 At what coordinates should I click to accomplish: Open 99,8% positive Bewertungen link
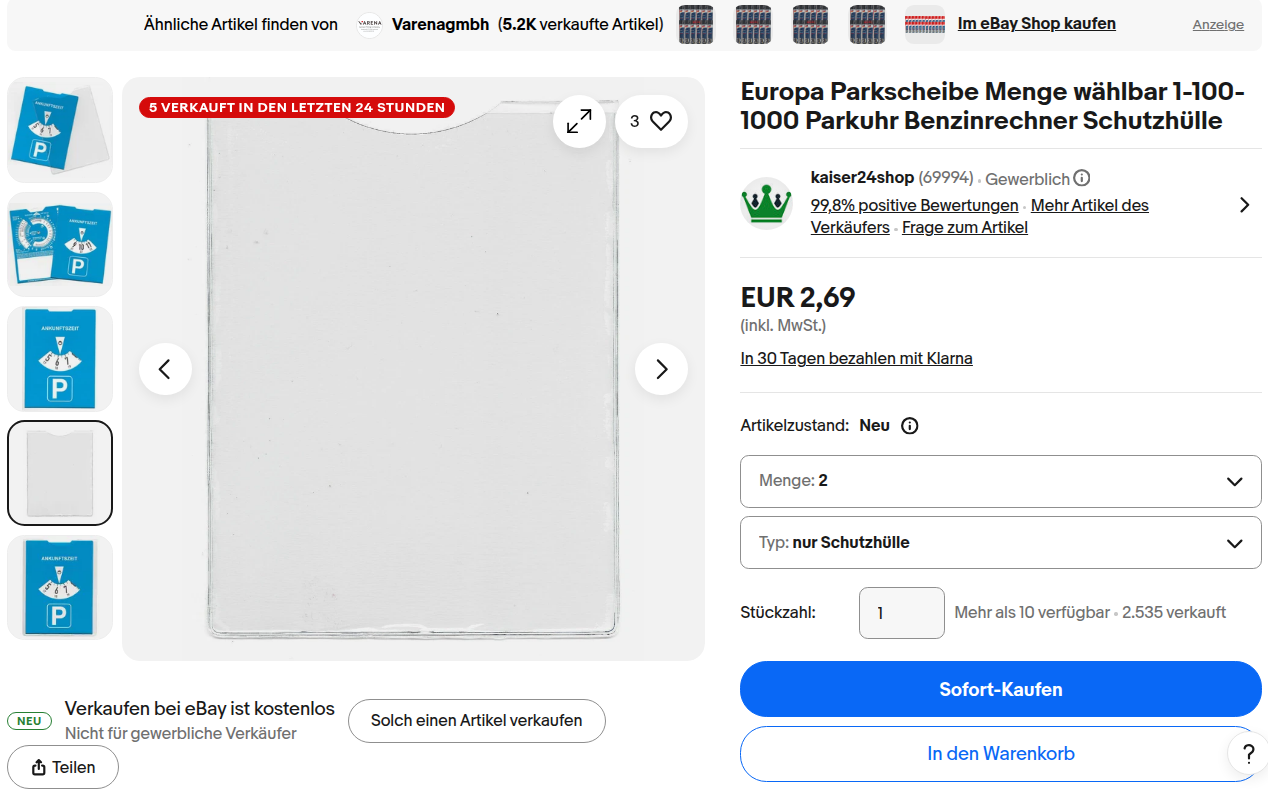[914, 205]
